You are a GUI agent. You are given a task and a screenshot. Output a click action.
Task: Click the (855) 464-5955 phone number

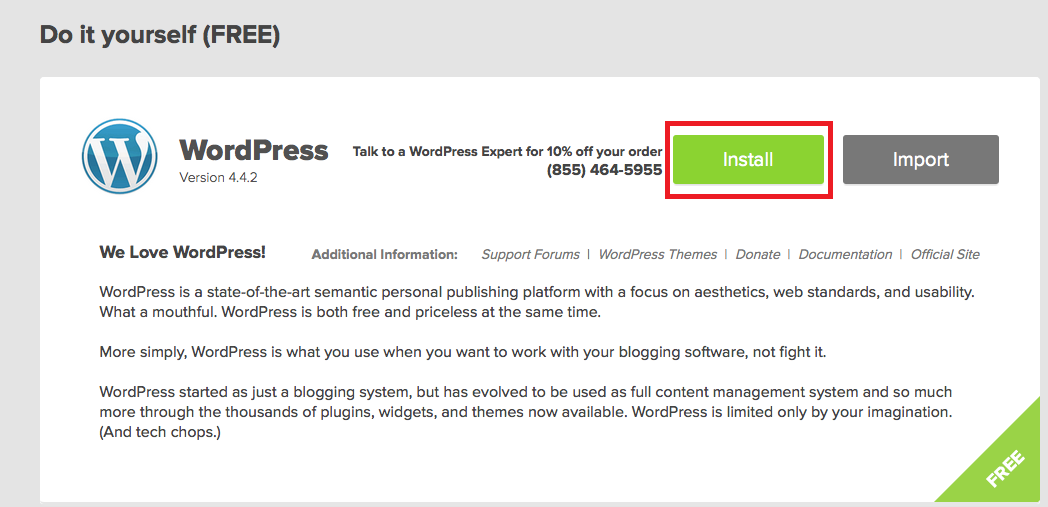pos(604,170)
